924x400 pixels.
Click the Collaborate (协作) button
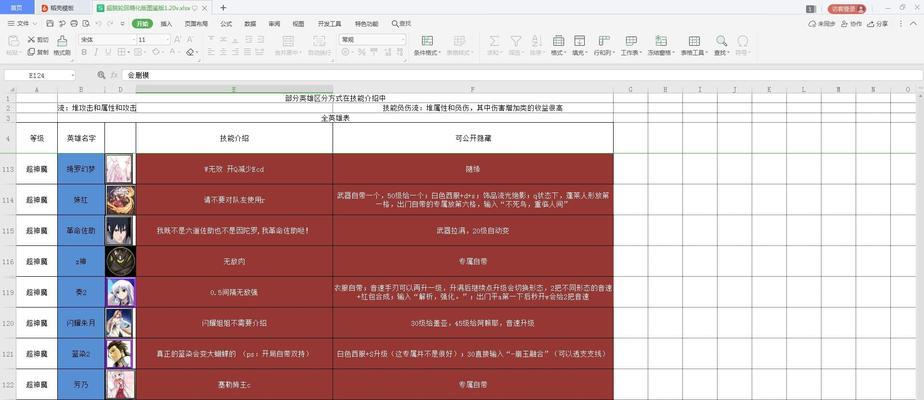coord(852,24)
